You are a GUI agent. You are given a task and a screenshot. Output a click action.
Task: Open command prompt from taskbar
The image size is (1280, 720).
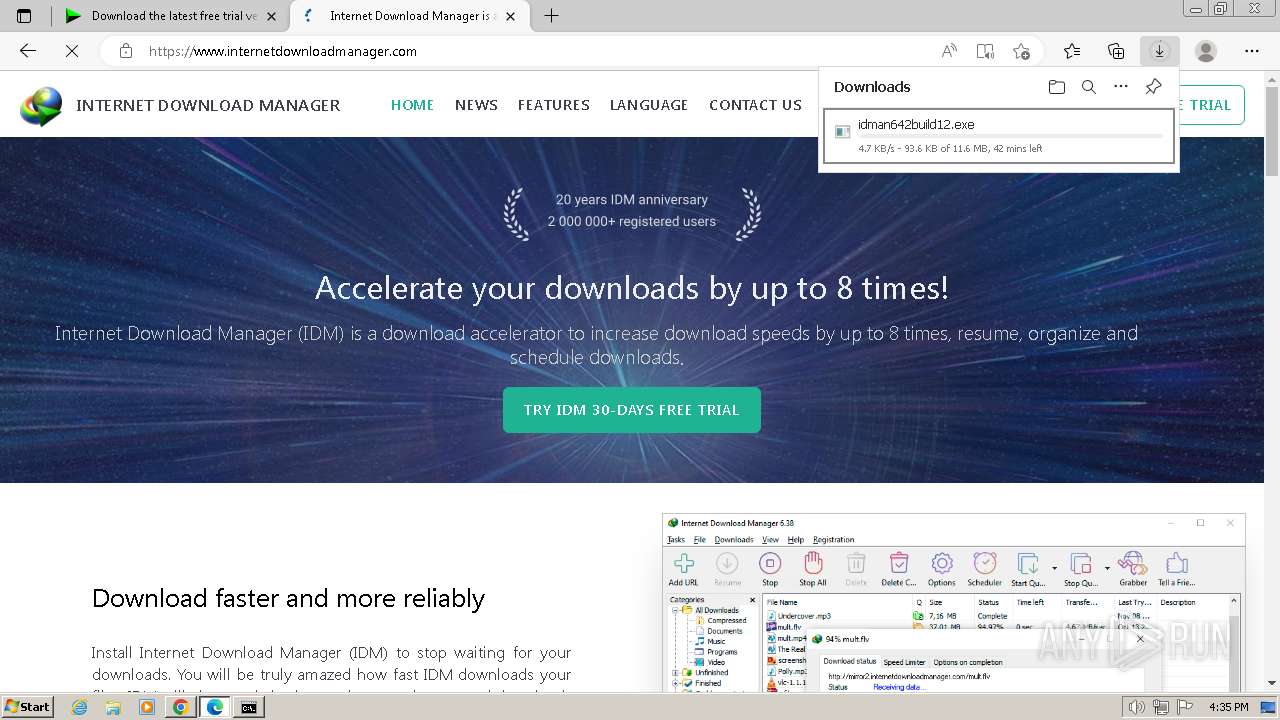[x=248, y=707]
